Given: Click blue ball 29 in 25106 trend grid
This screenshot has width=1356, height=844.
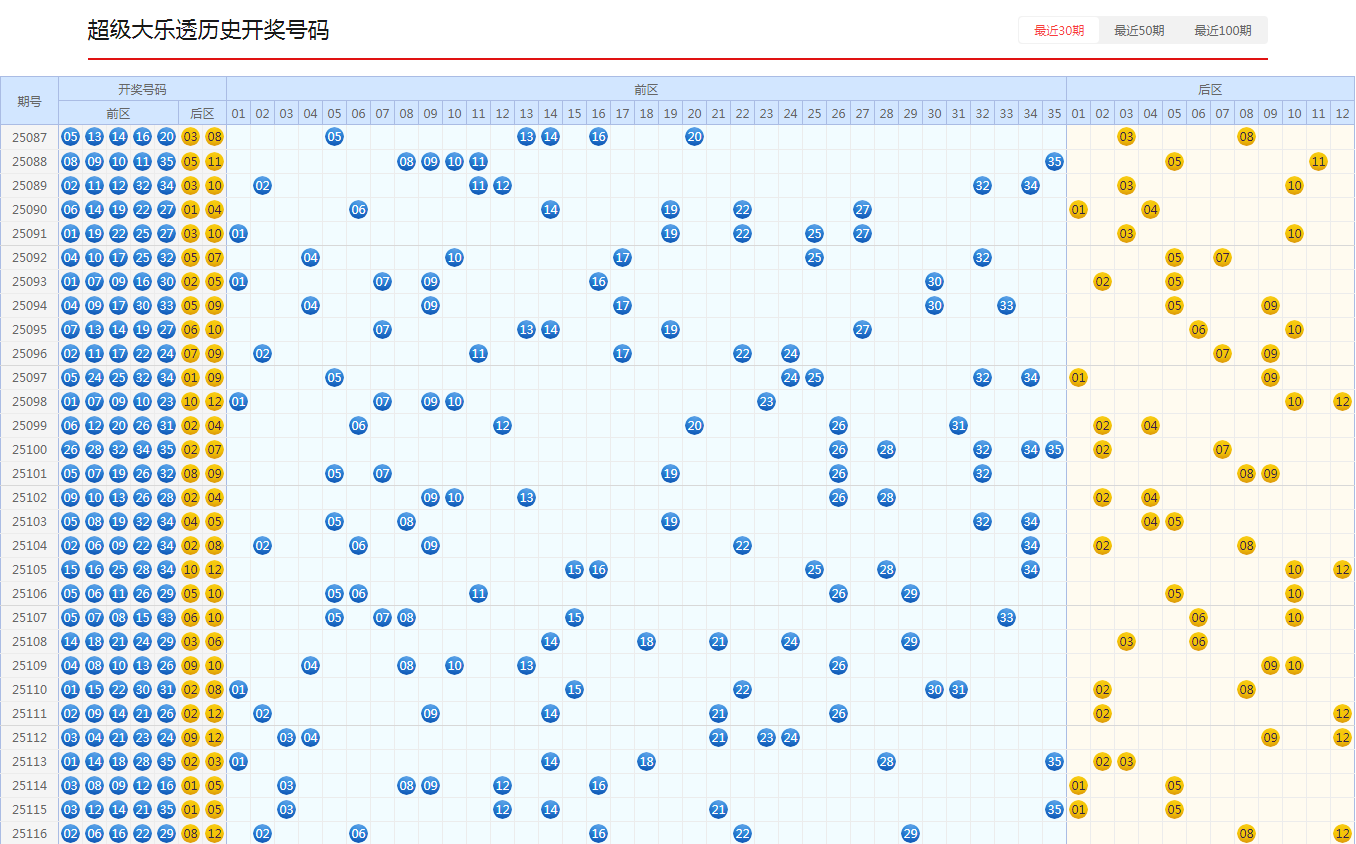Looking at the screenshot, I should 910,593.
